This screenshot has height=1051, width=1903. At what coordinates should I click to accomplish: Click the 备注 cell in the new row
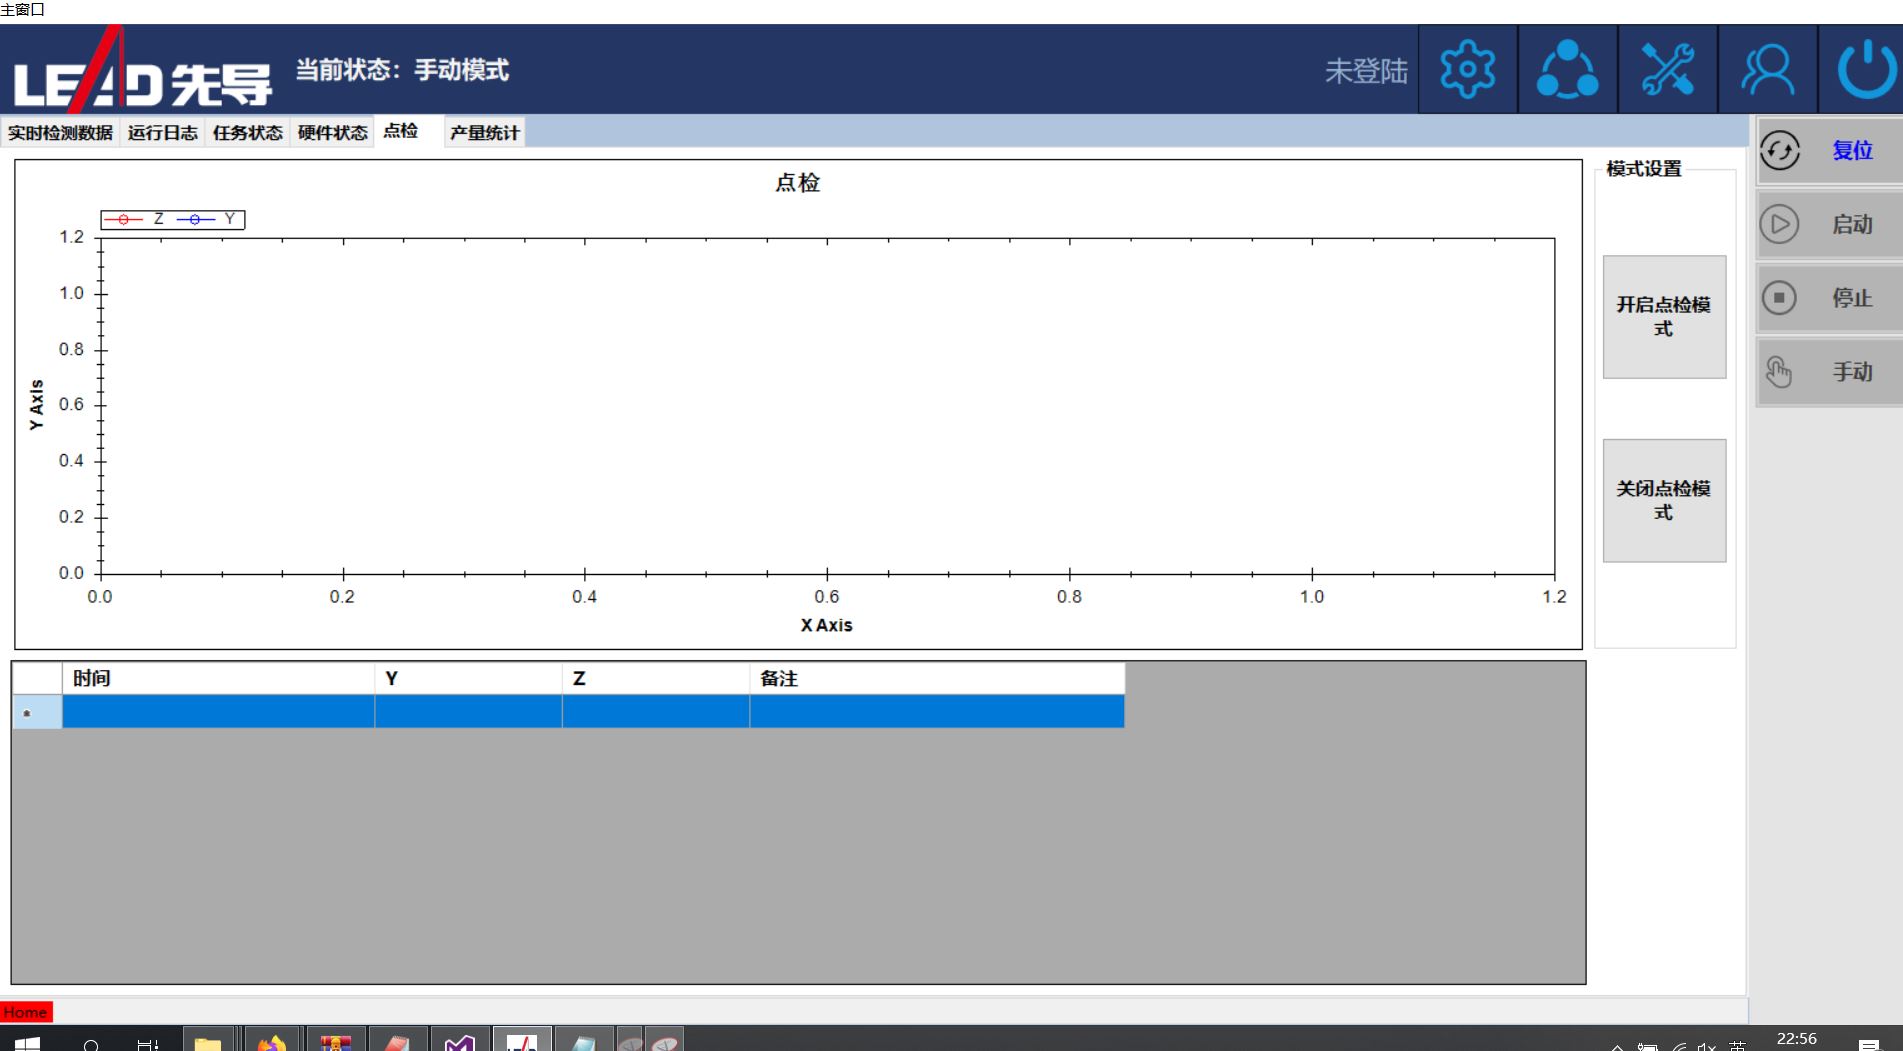(936, 712)
